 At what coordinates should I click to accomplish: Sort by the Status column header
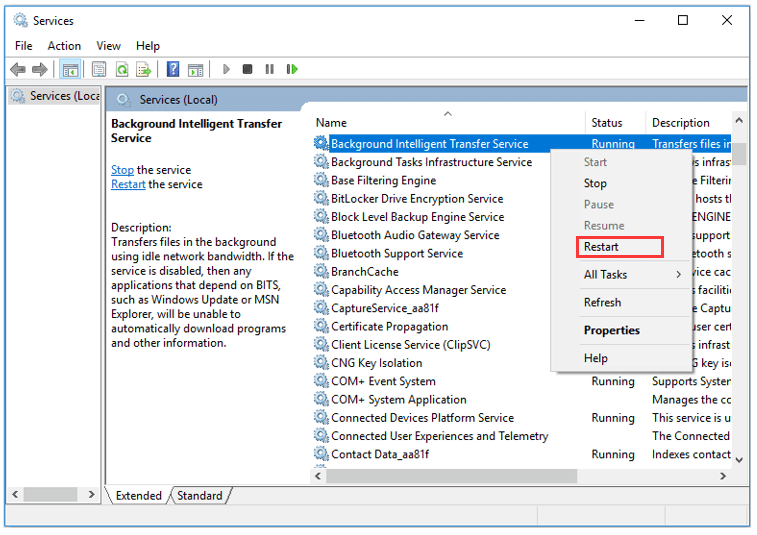click(x=615, y=123)
